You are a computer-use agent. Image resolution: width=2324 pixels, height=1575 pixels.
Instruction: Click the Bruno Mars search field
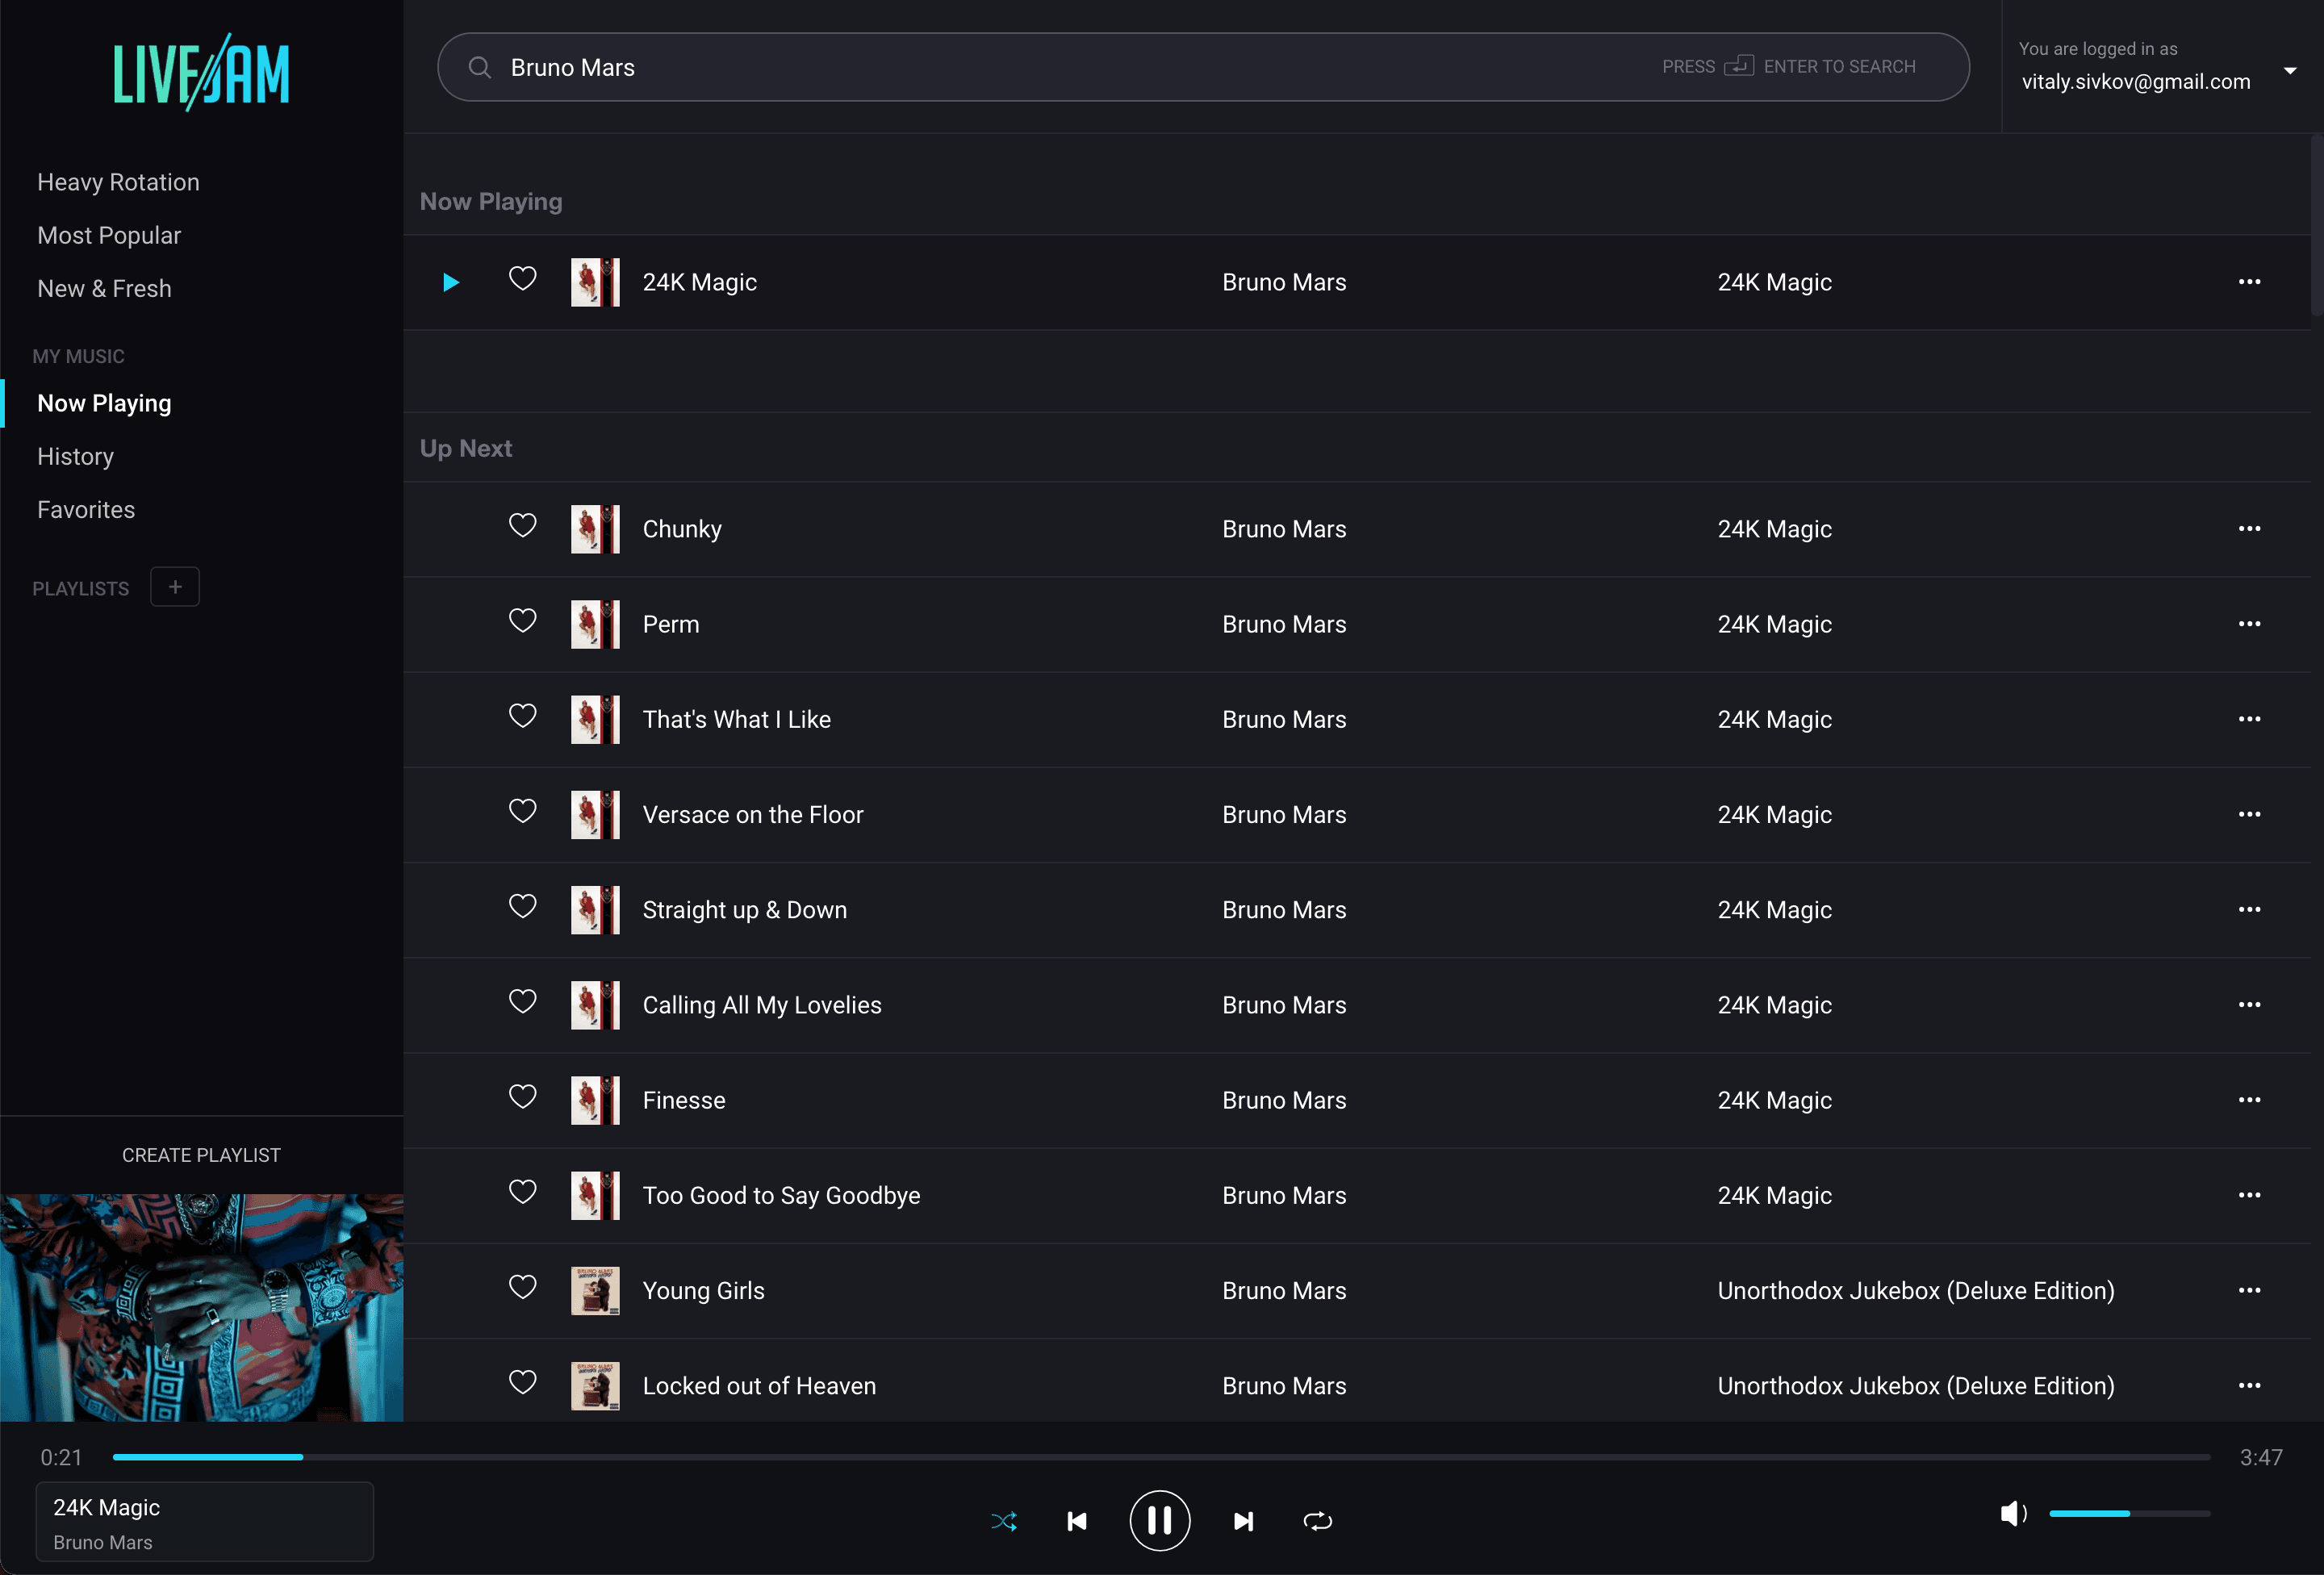point(1203,67)
